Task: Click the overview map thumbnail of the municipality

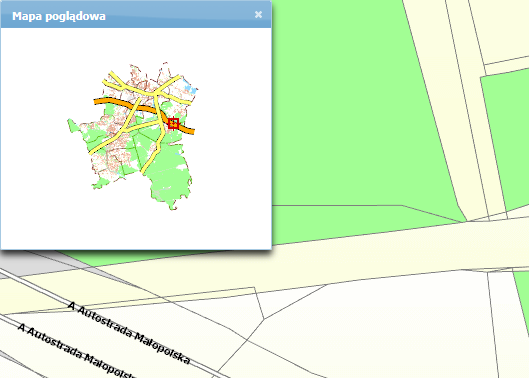Action: point(133,136)
